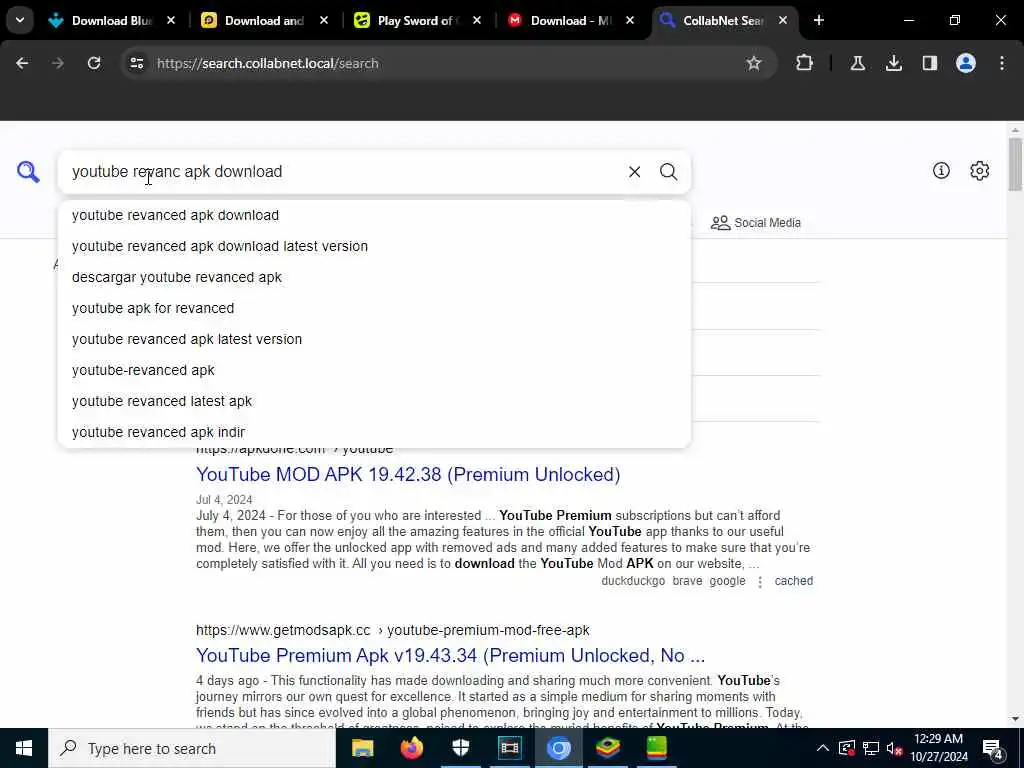Image resolution: width=1024 pixels, height=768 pixels.
Task: Choose suggestion youtube revanced apk download latest version
Action: click(x=374, y=246)
